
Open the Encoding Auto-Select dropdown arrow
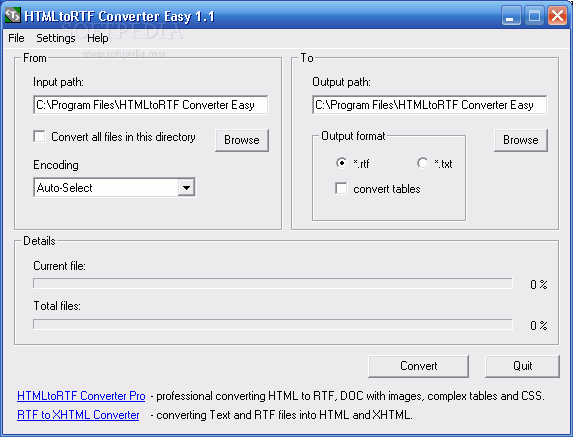(186, 188)
